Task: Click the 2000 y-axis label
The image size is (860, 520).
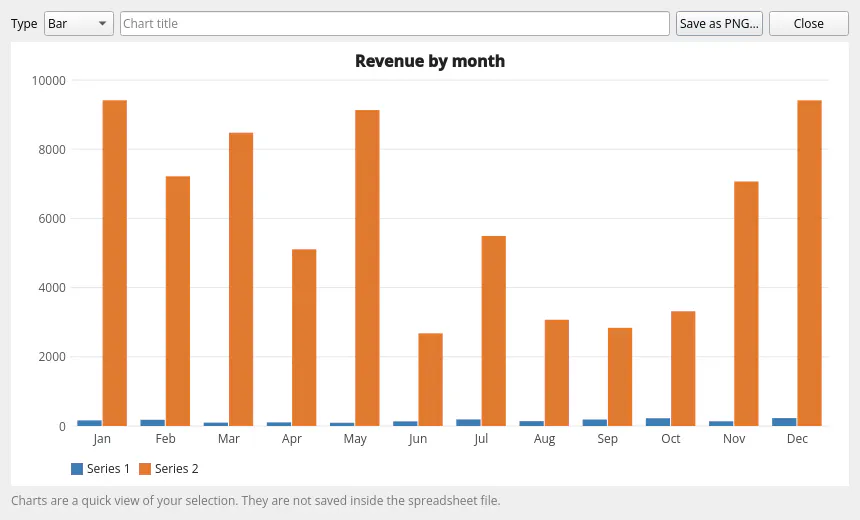Action: 52,357
